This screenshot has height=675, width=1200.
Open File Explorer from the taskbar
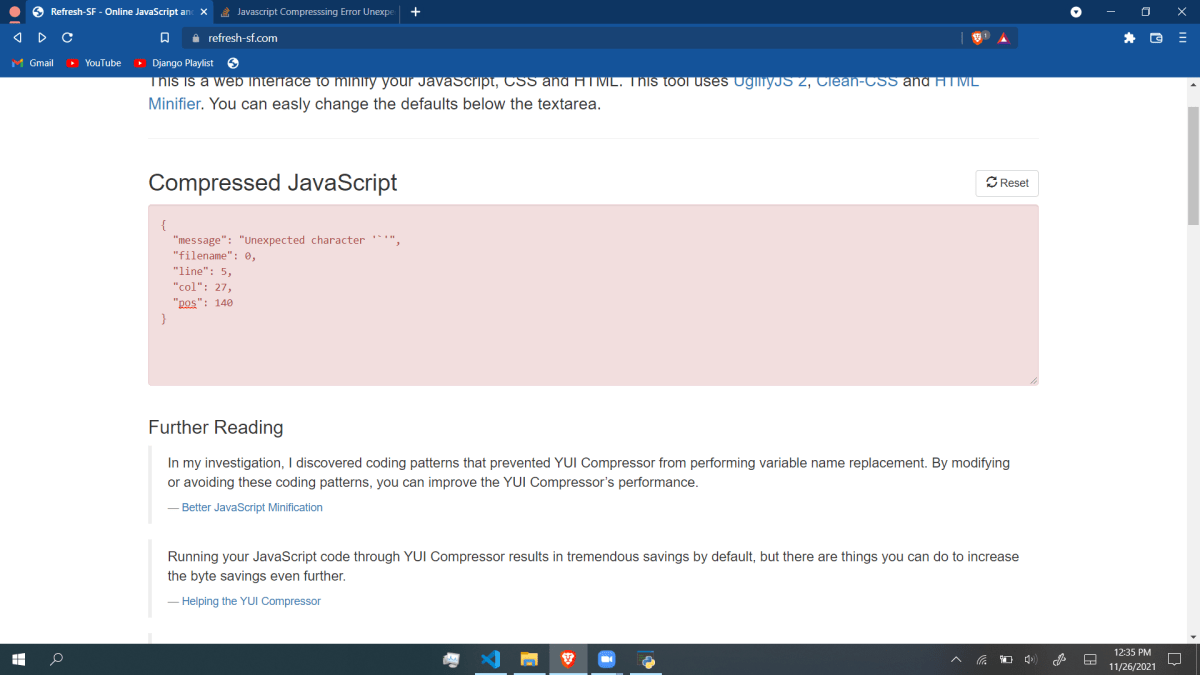coord(529,659)
